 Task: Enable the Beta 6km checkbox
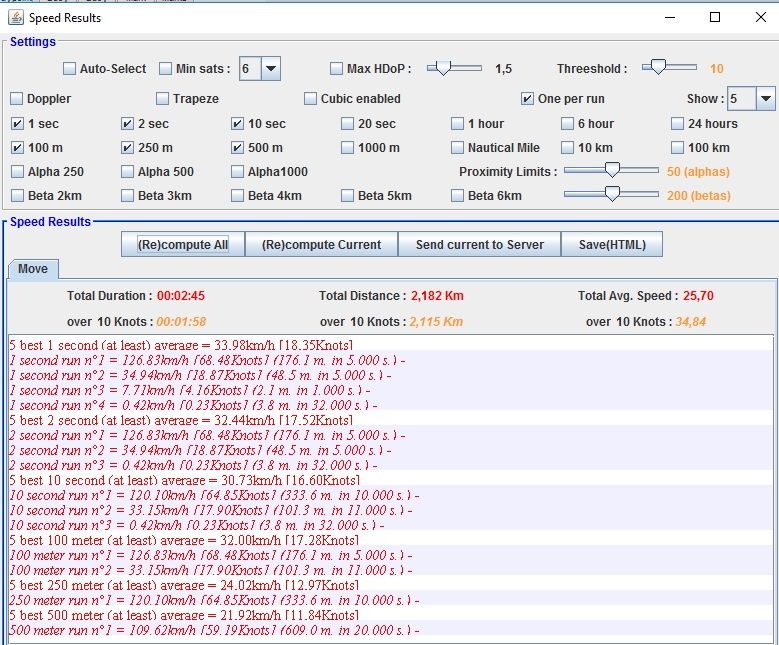[458, 195]
